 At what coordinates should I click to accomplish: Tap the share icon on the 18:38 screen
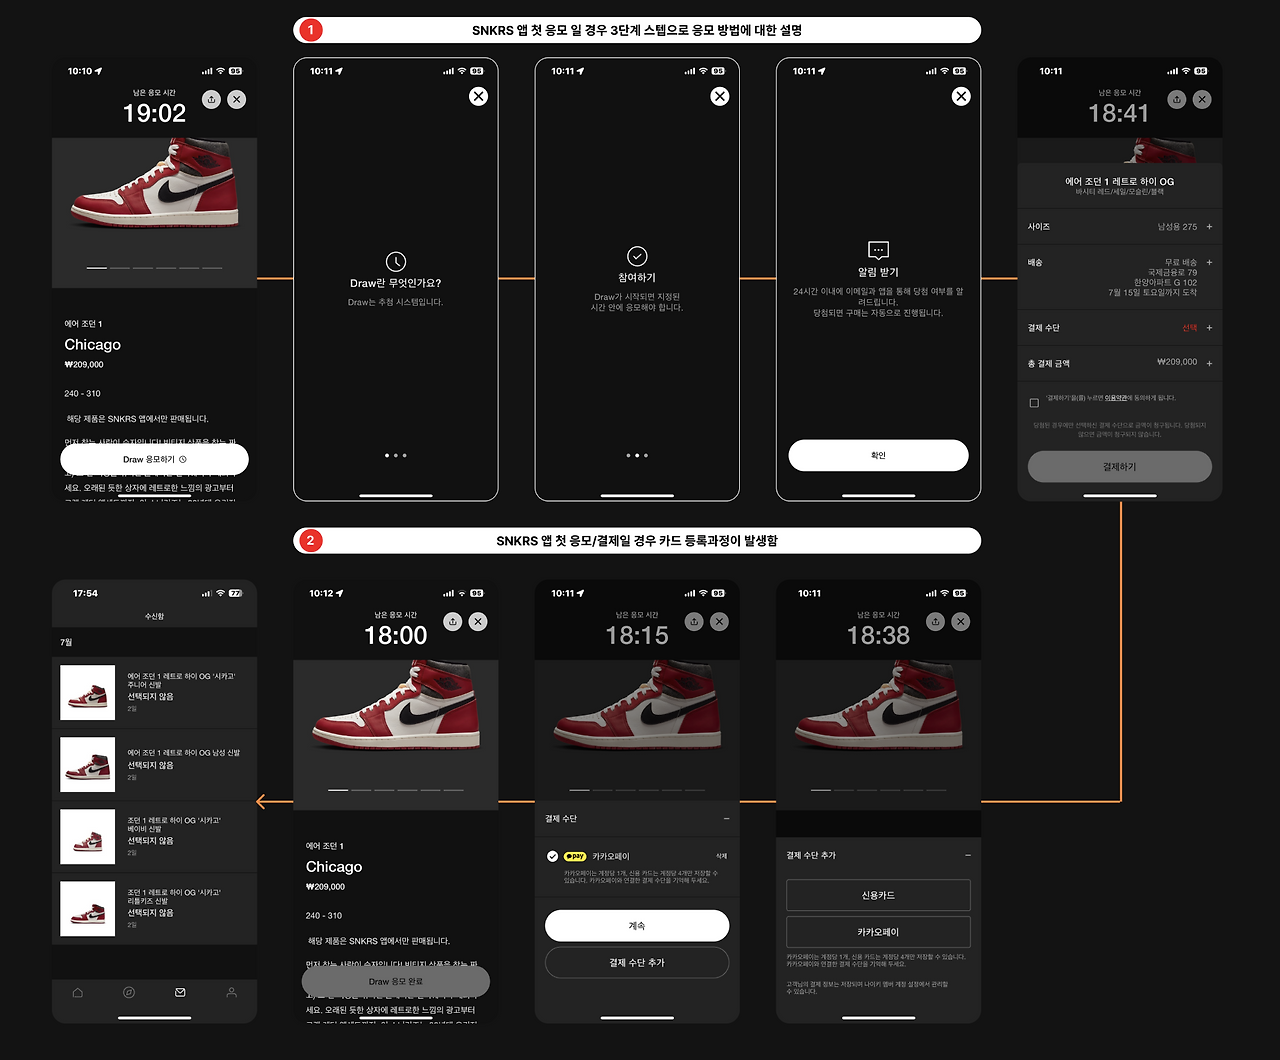click(936, 622)
